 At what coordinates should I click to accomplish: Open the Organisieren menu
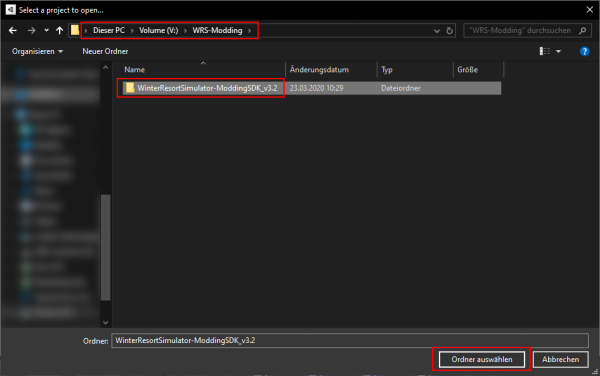[37, 51]
